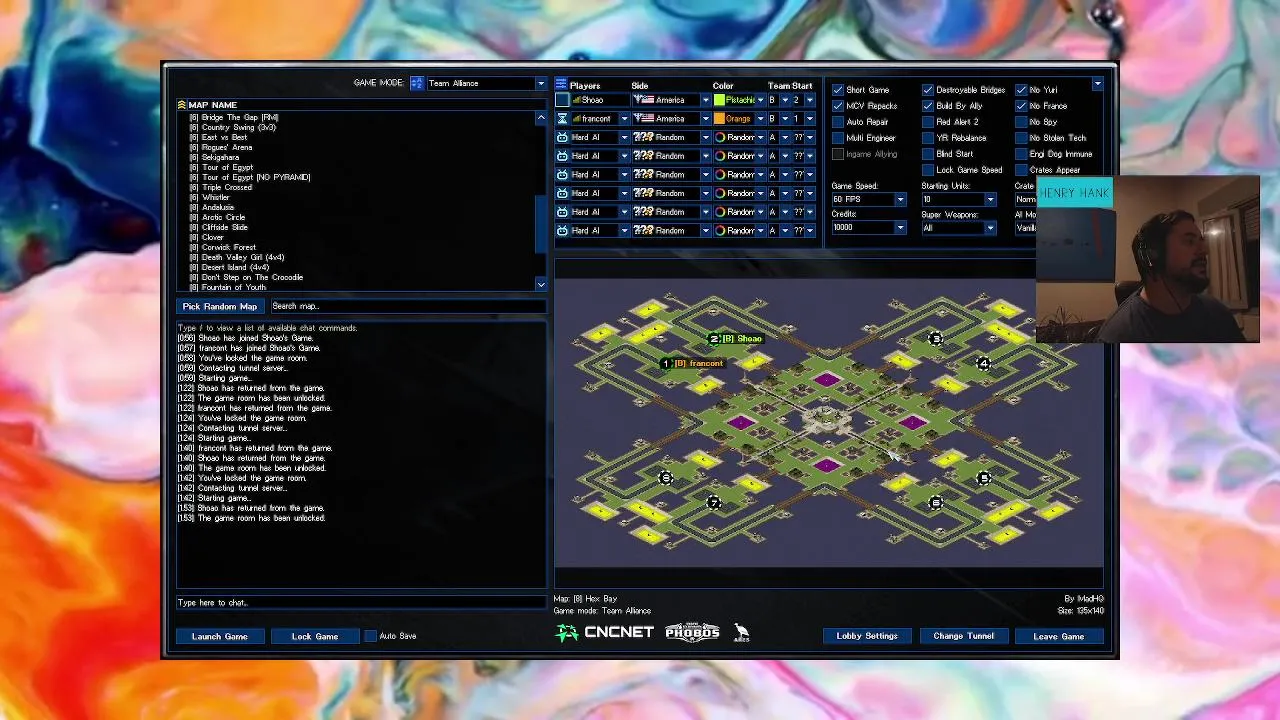Check No Stolen Tech
Image resolution: width=1280 pixels, height=720 pixels.
(x=1021, y=138)
